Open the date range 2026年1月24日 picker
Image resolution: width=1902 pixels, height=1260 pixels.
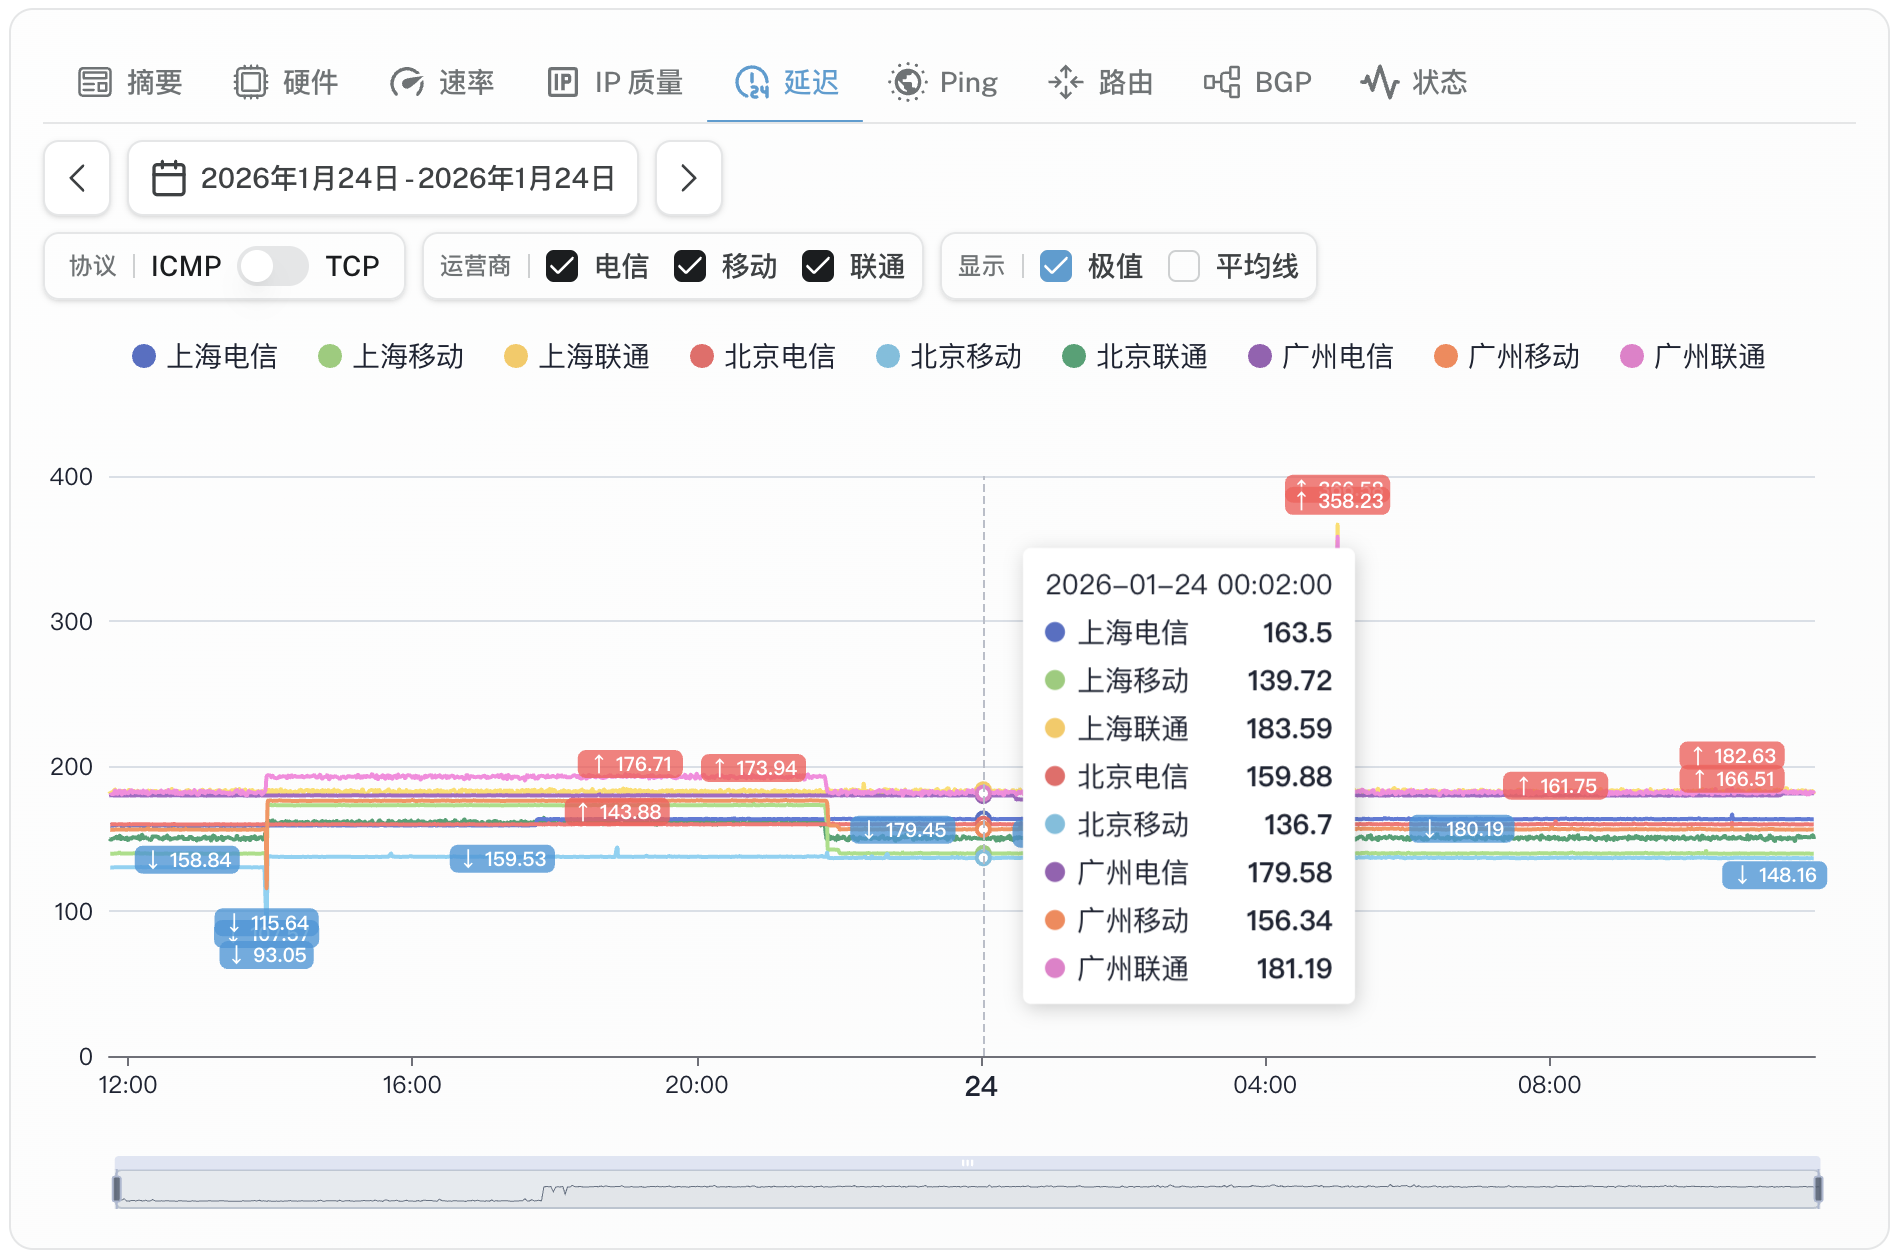pos(383,178)
